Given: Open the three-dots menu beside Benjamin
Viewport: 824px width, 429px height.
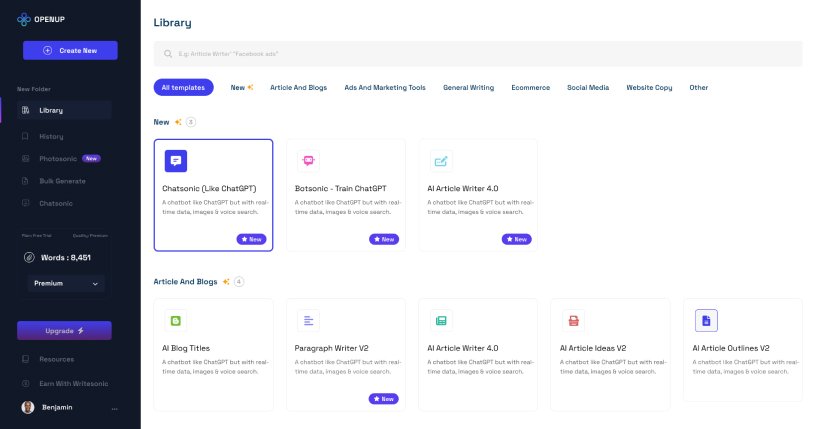Looking at the screenshot, I should click(x=114, y=408).
